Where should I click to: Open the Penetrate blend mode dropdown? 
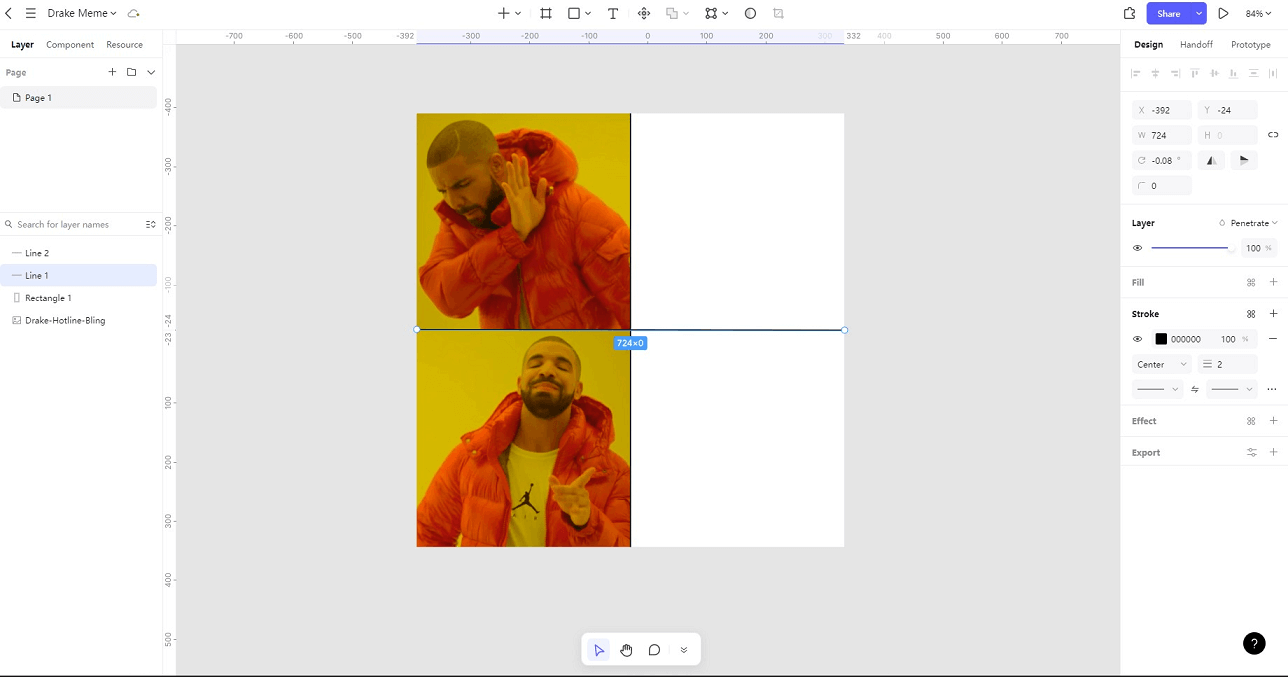[x=1248, y=223]
